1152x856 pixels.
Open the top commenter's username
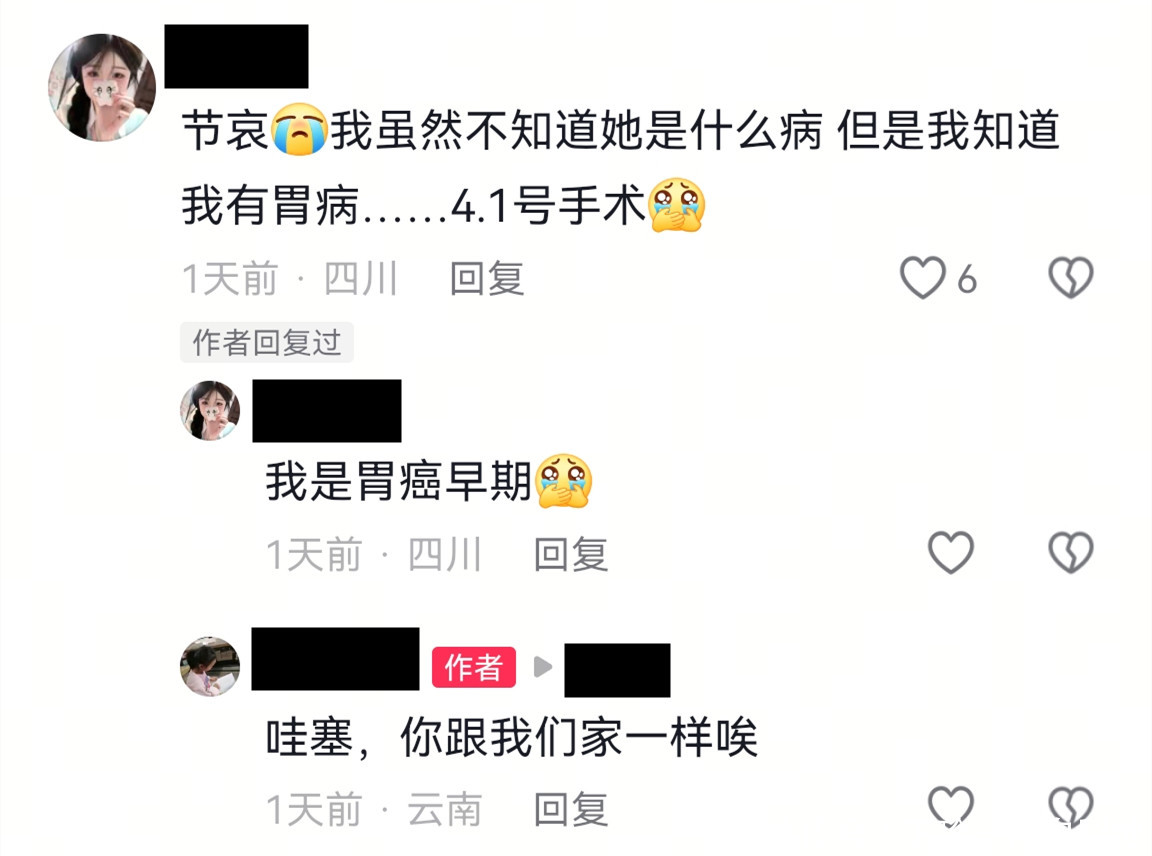pos(236,57)
